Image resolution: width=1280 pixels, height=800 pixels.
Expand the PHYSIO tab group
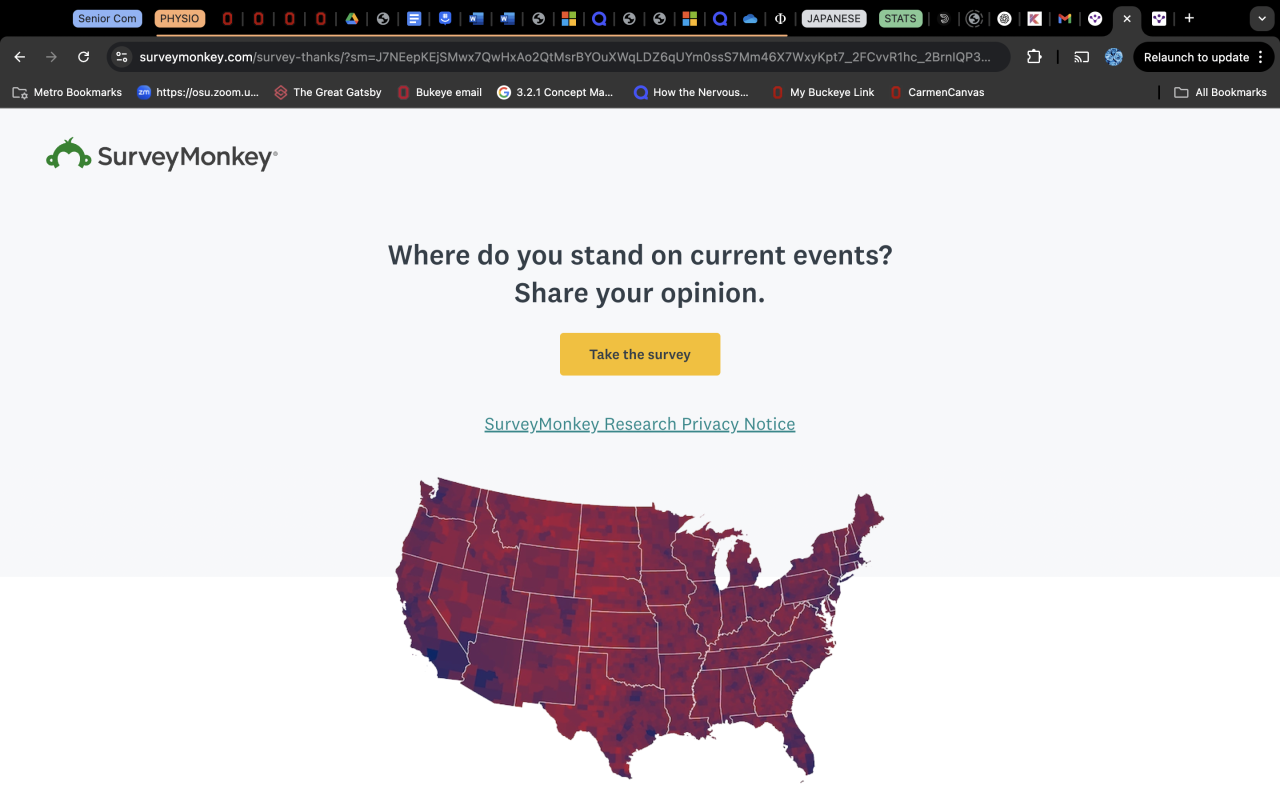click(x=180, y=18)
